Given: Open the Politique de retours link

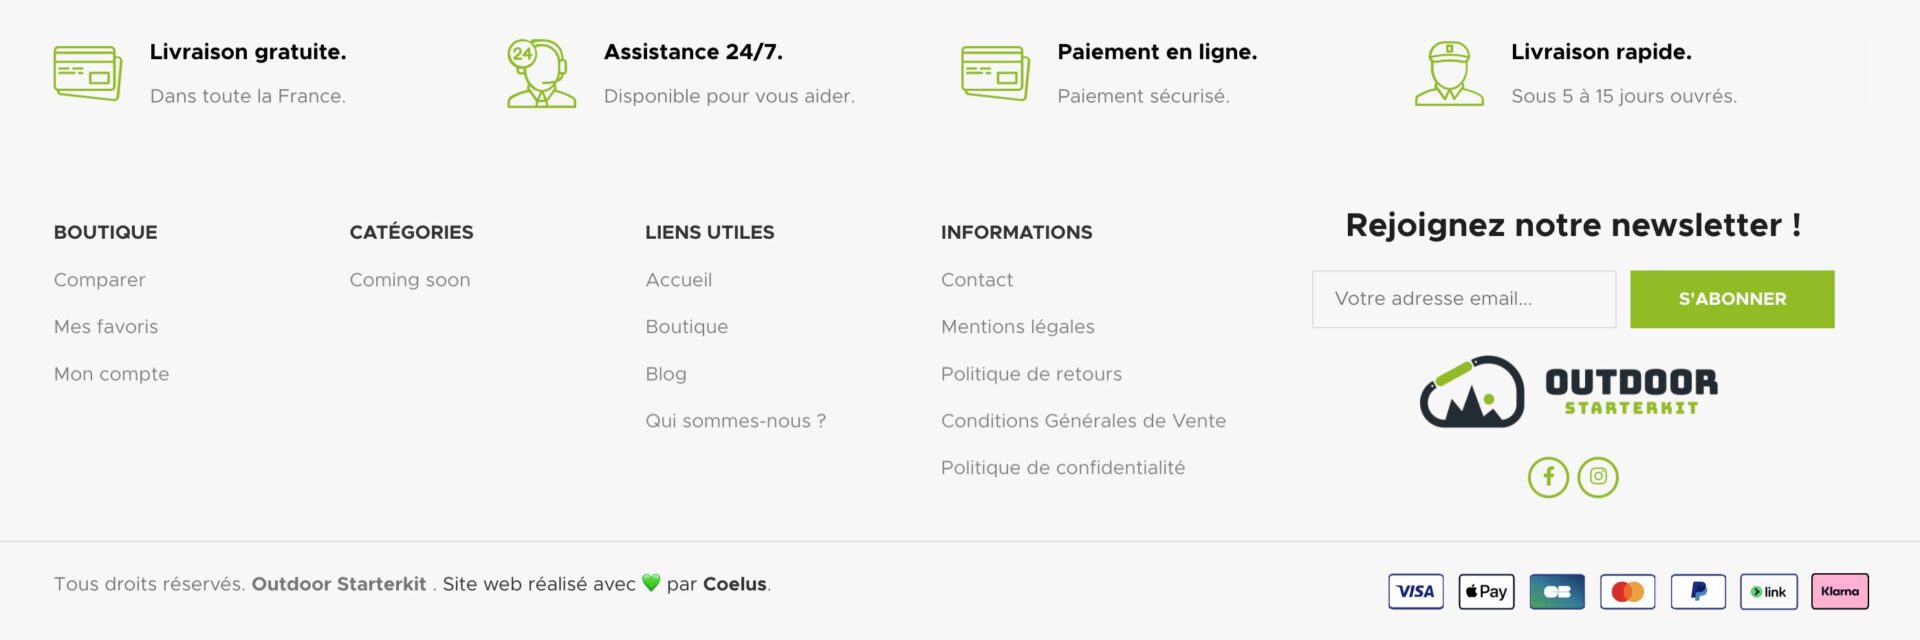Looking at the screenshot, I should click(1031, 373).
